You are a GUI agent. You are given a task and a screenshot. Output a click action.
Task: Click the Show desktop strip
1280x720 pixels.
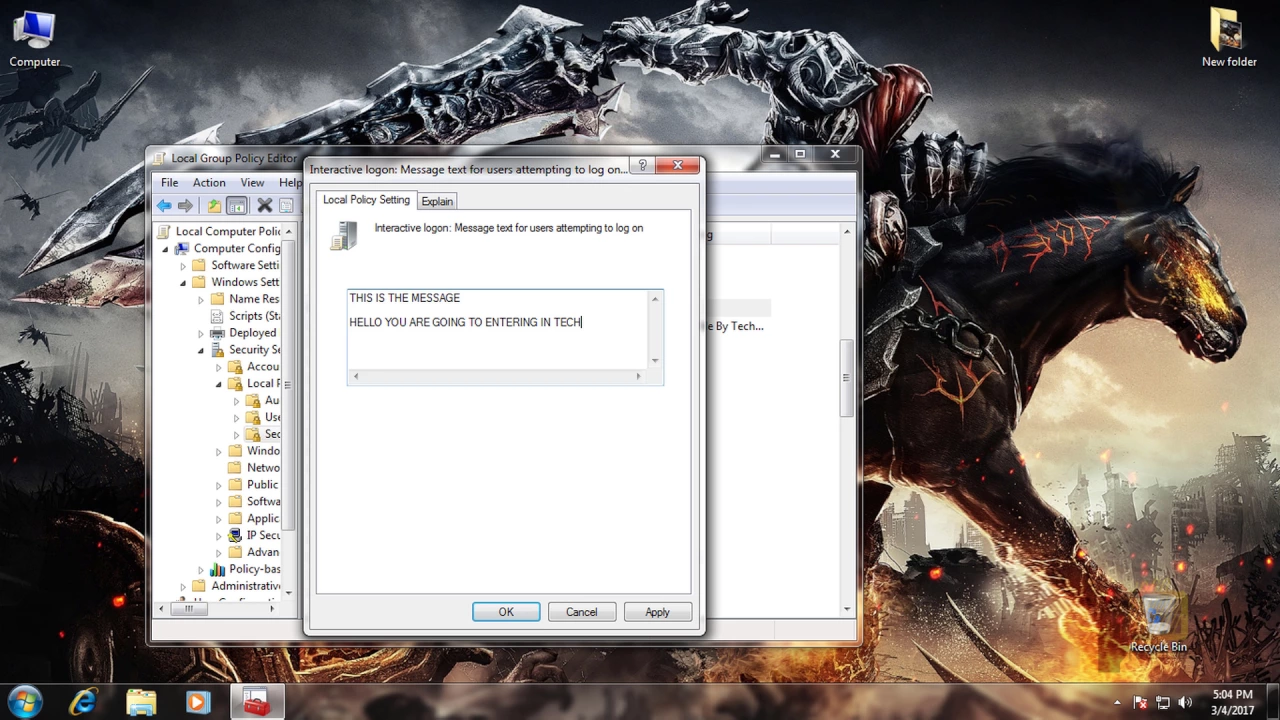1273,702
